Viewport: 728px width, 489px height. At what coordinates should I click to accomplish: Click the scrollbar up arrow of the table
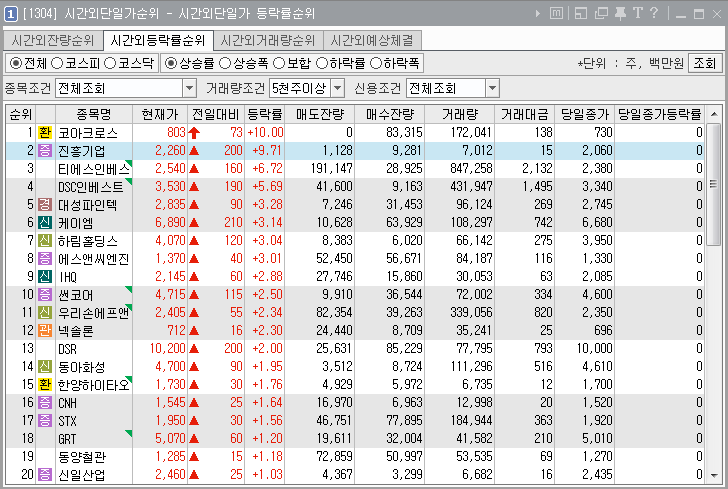coord(714,114)
